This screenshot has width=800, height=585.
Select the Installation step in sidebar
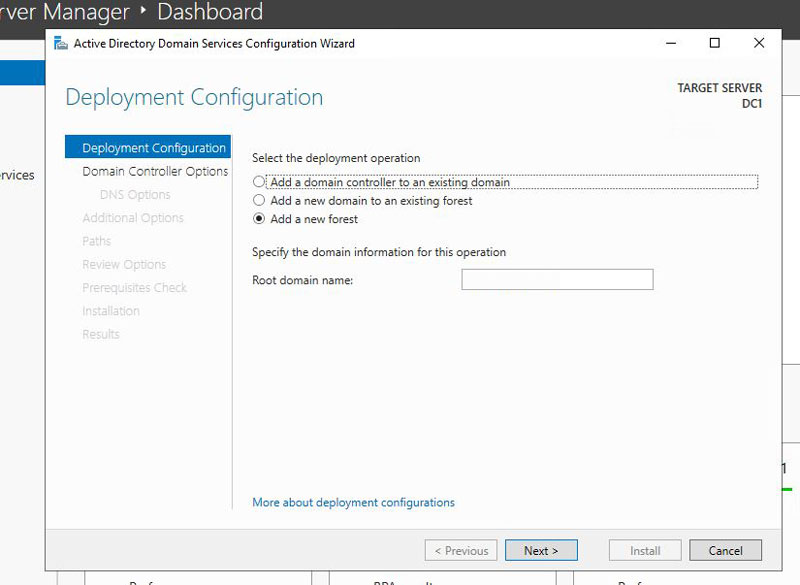point(111,311)
